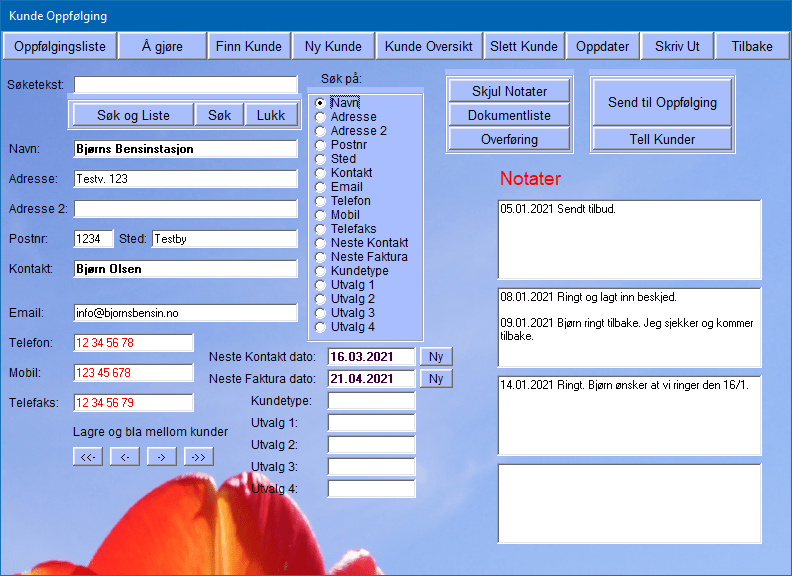Select the Neste Kontakt radio option
This screenshot has width=792, height=576.
[320, 243]
